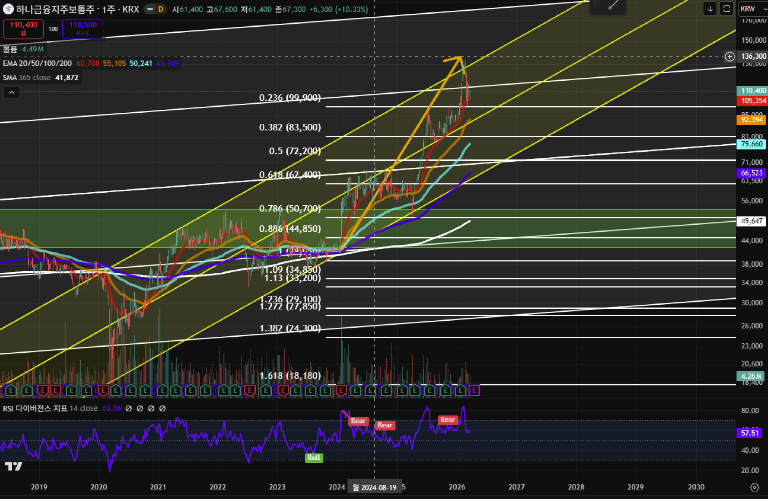Click 2021 on the time axis
This screenshot has height=499, width=768.
(158, 487)
